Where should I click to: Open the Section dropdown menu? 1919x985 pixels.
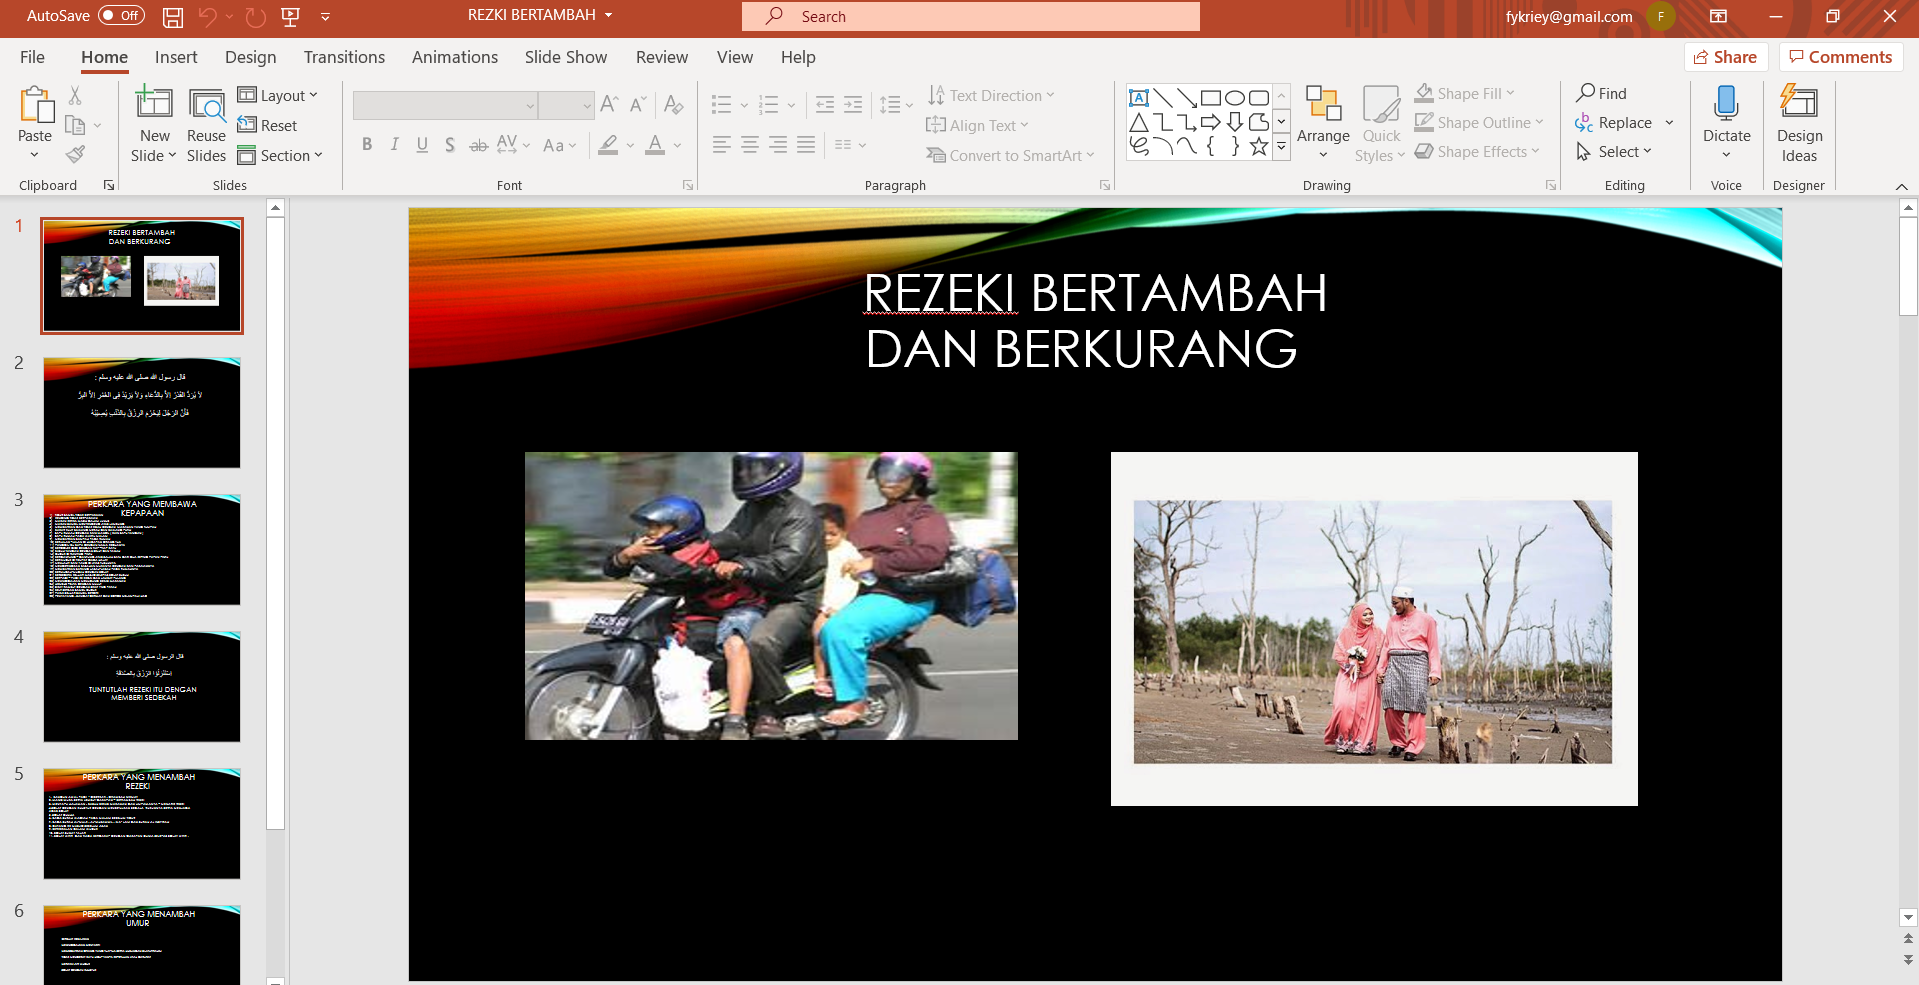(x=281, y=155)
